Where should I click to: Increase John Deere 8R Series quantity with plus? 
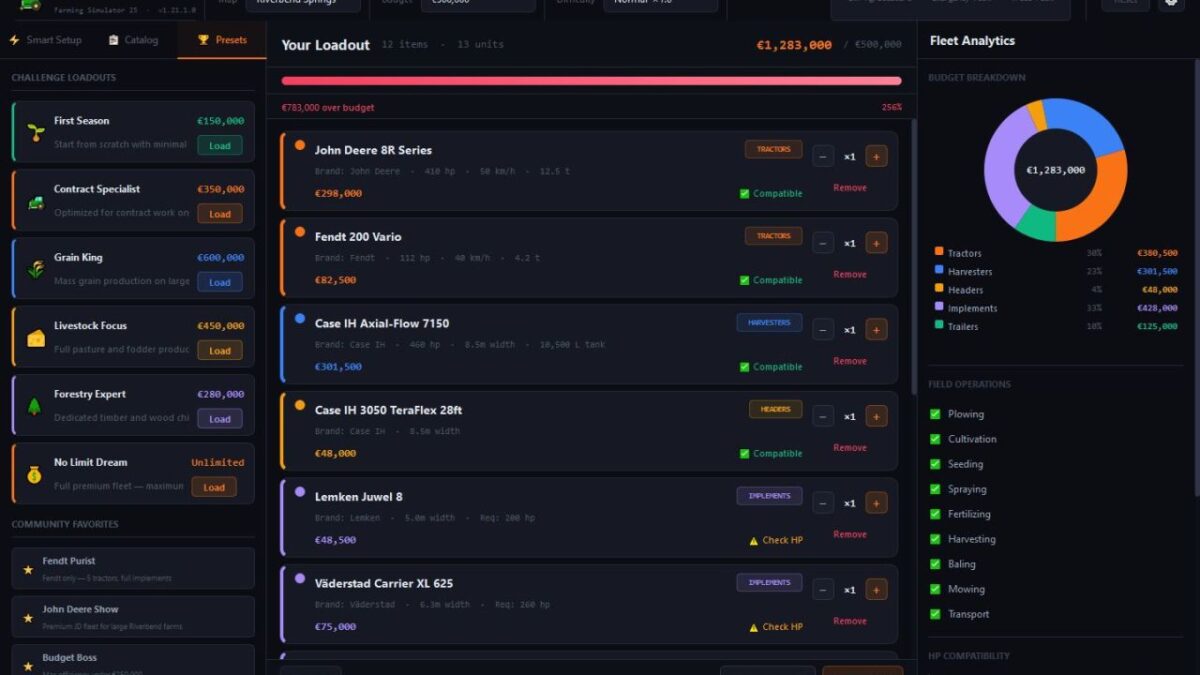coord(876,156)
